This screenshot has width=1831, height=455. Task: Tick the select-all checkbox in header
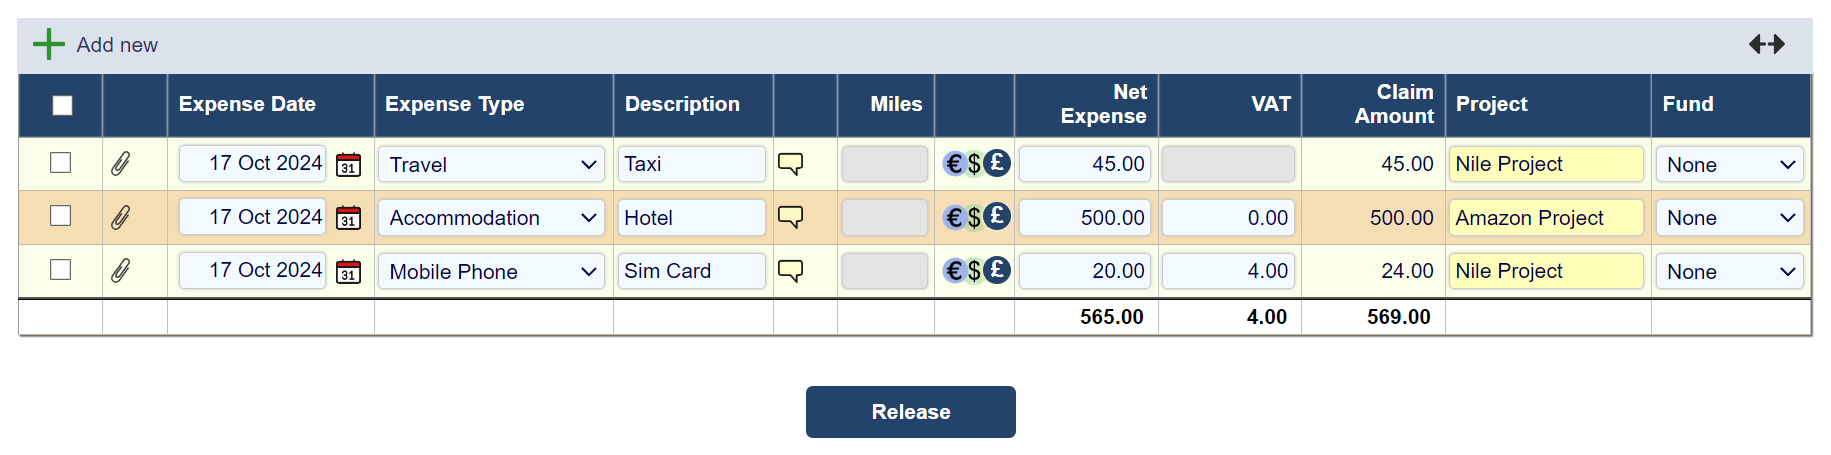tap(62, 105)
